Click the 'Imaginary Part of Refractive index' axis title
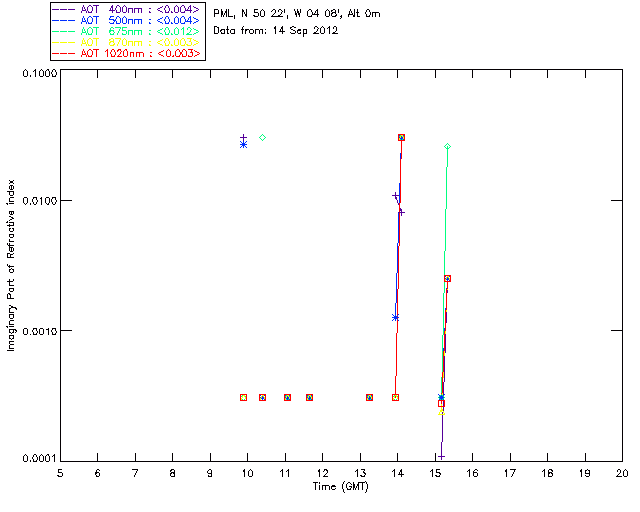This screenshot has height=512, width=640. [x=11, y=265]
